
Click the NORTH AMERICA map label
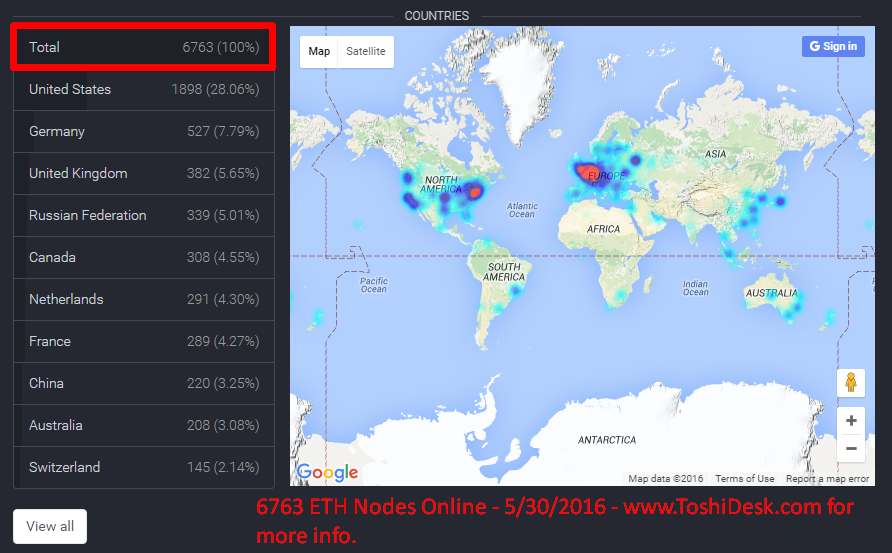[441, 184]
